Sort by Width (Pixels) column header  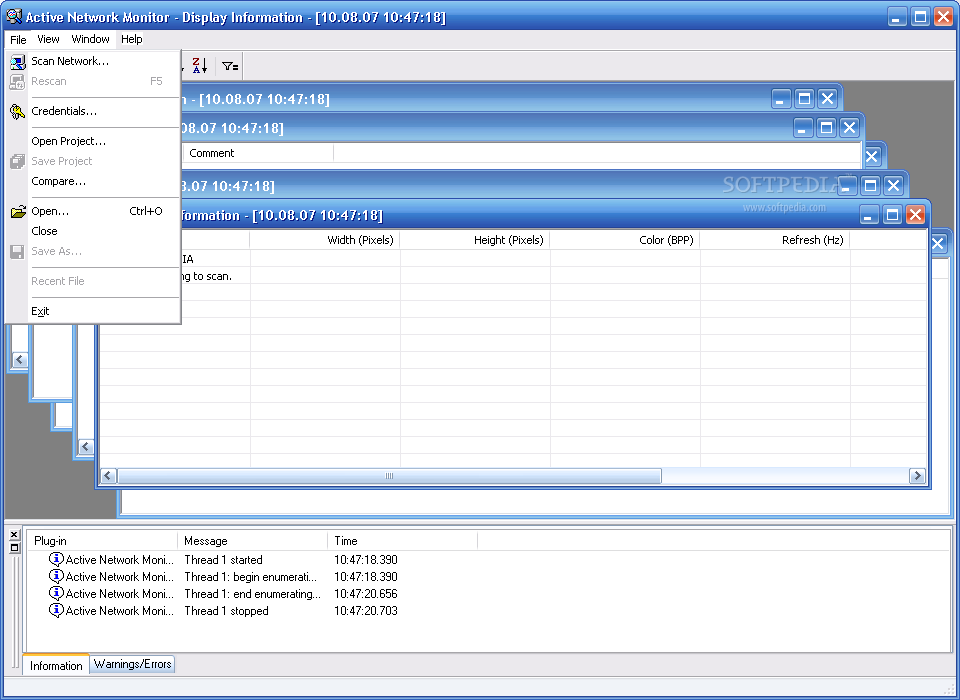tap(325, 240)
